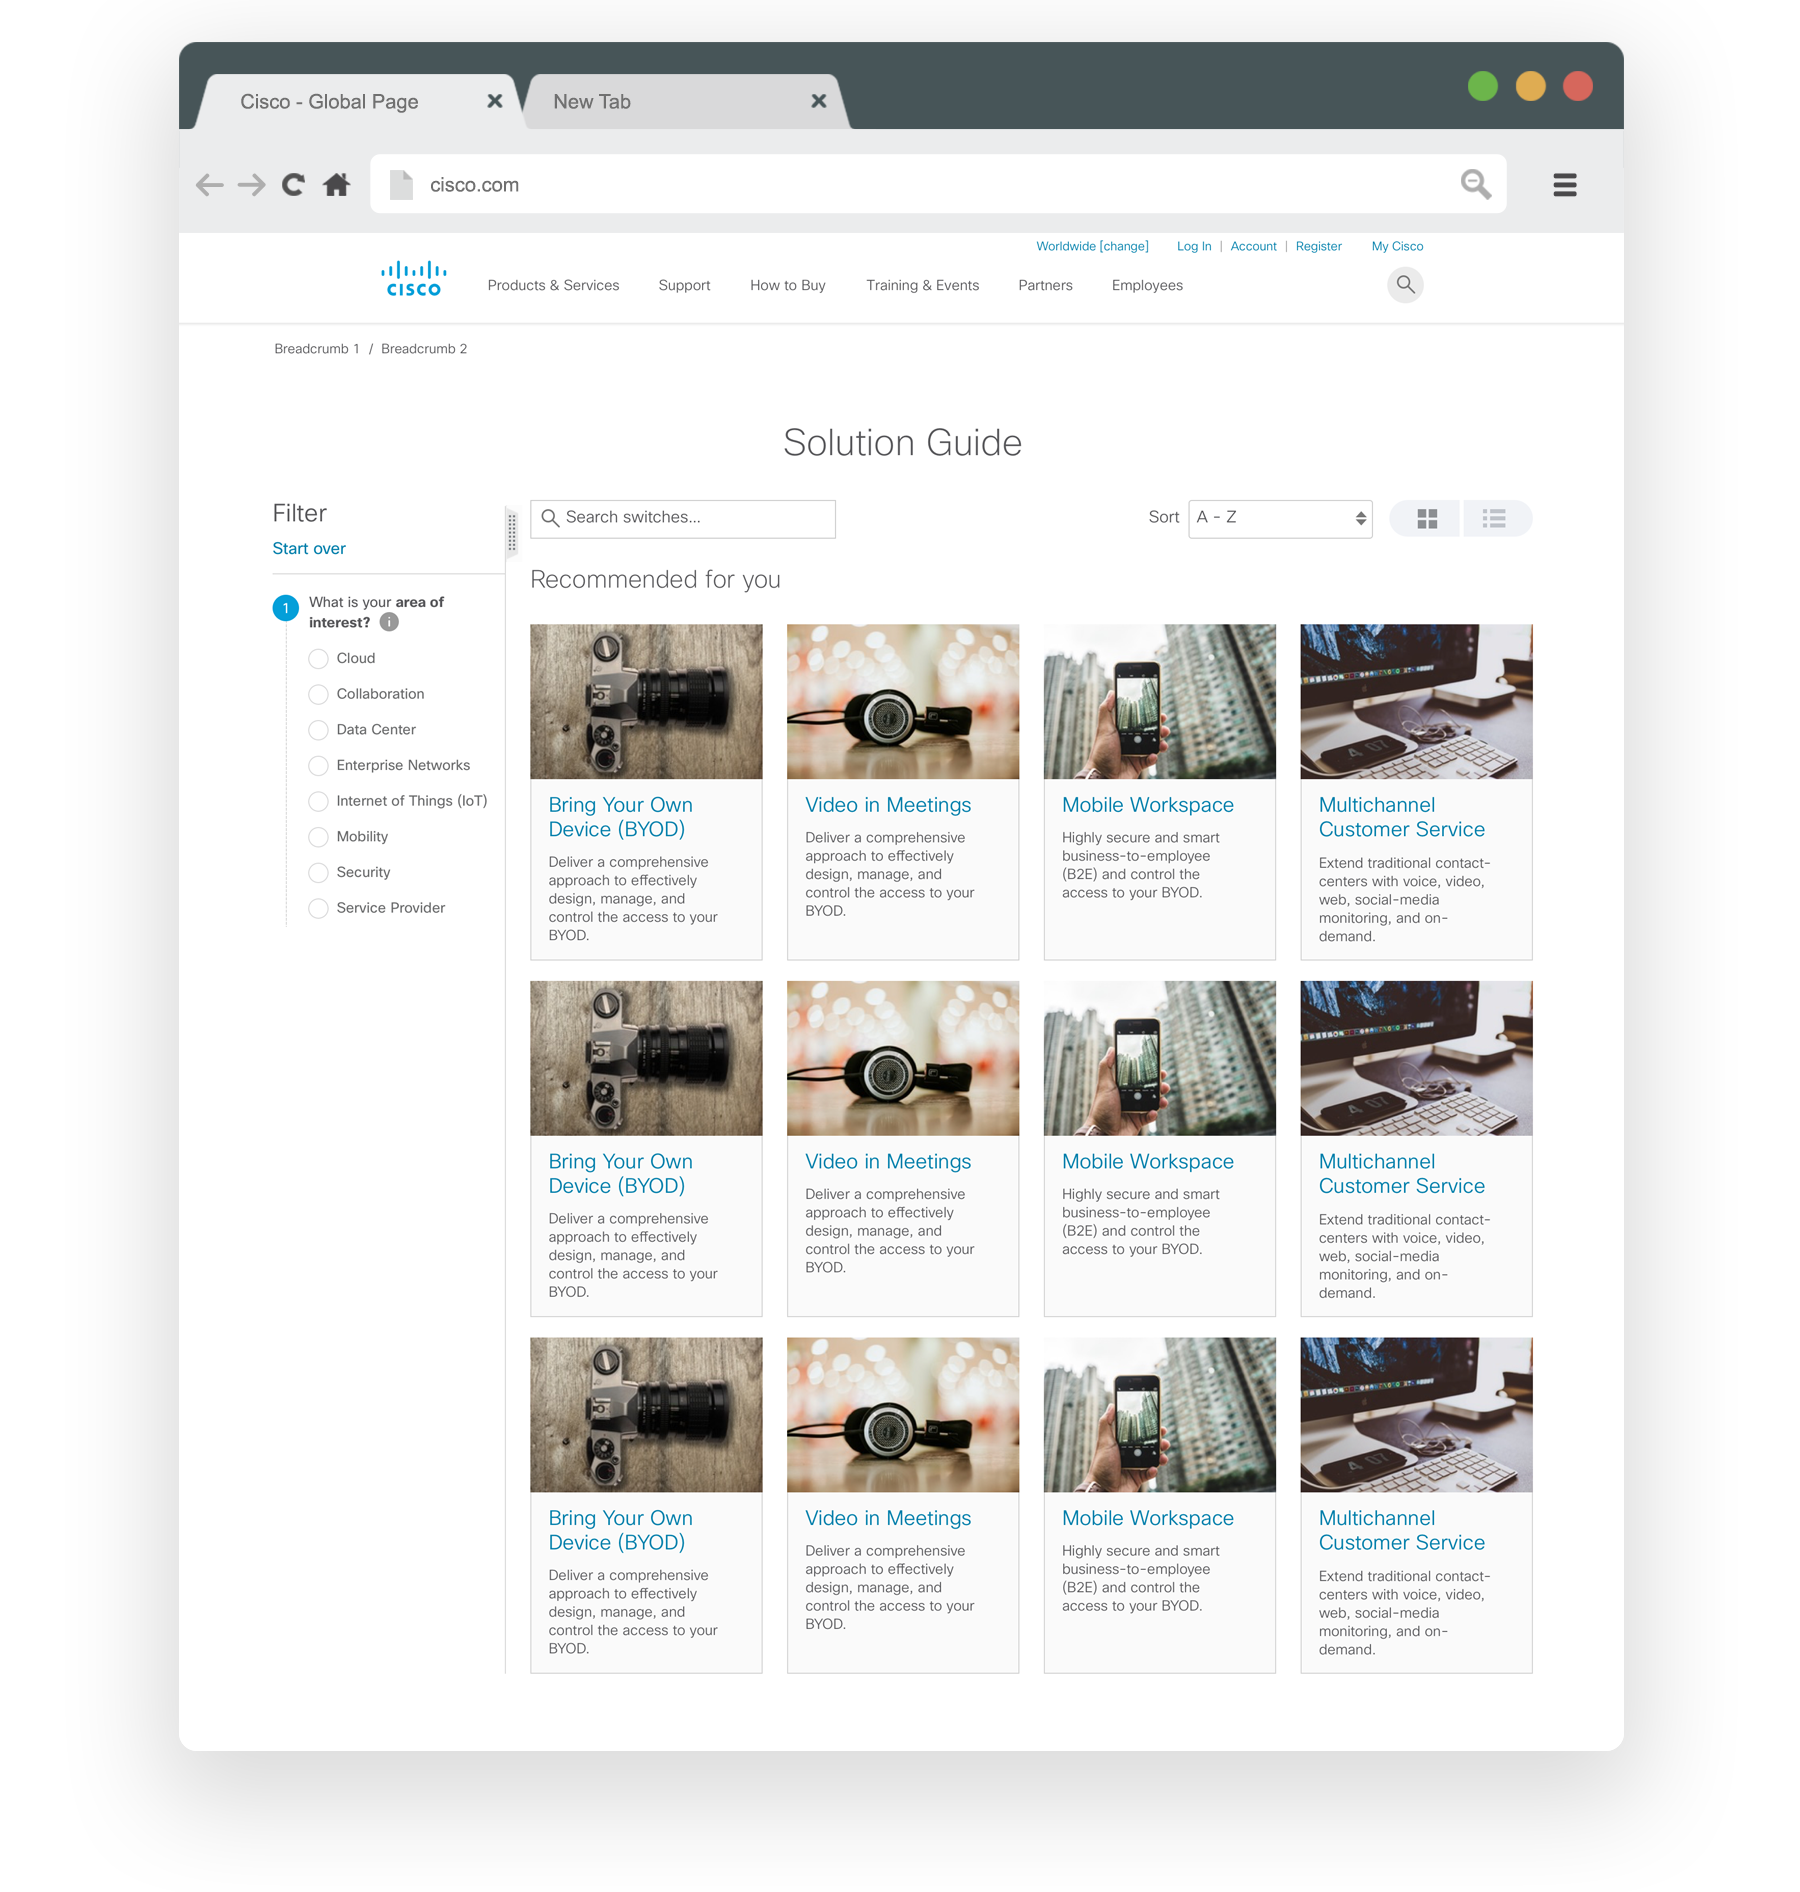Open the Sort A - Z dropdown

point(1280,518)
